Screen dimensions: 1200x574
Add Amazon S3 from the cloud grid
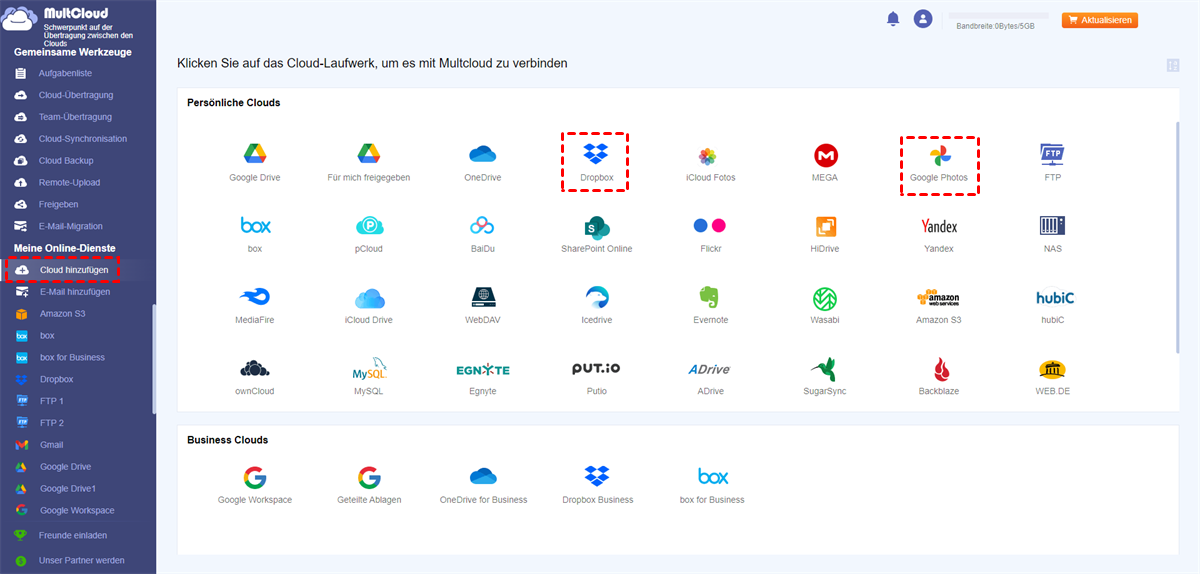939,297
